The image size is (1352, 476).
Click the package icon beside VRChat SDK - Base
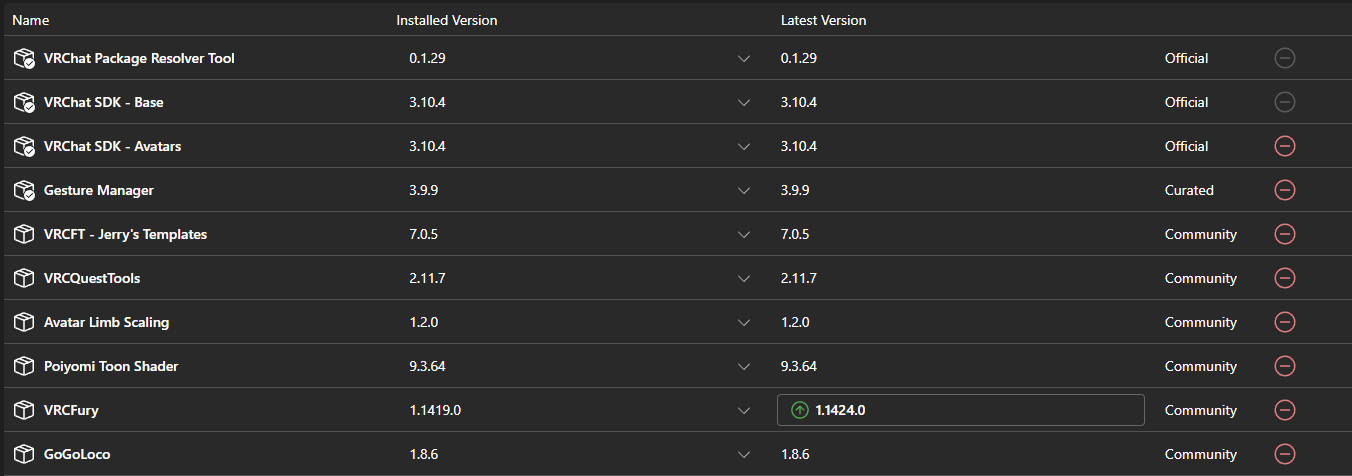[24, 103]
